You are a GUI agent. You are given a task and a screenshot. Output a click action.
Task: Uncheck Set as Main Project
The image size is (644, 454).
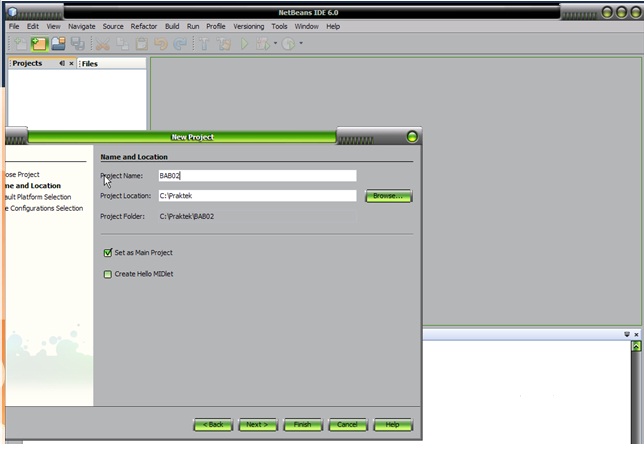coord(108,252)
